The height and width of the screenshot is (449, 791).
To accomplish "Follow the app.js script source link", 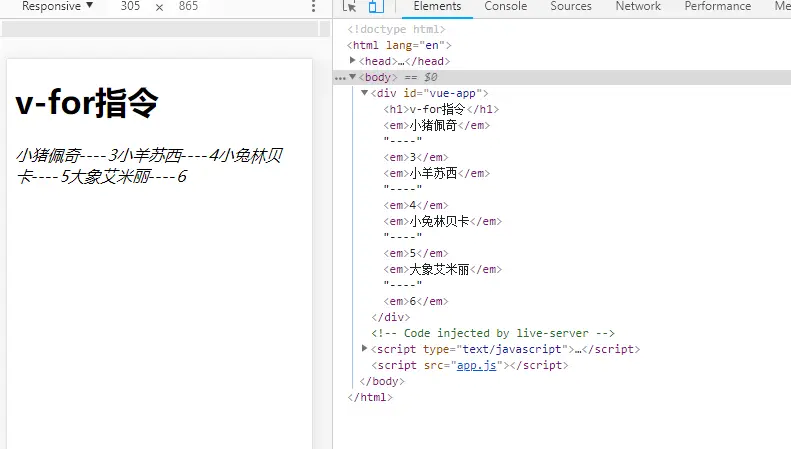I will [x=476, y=365].
